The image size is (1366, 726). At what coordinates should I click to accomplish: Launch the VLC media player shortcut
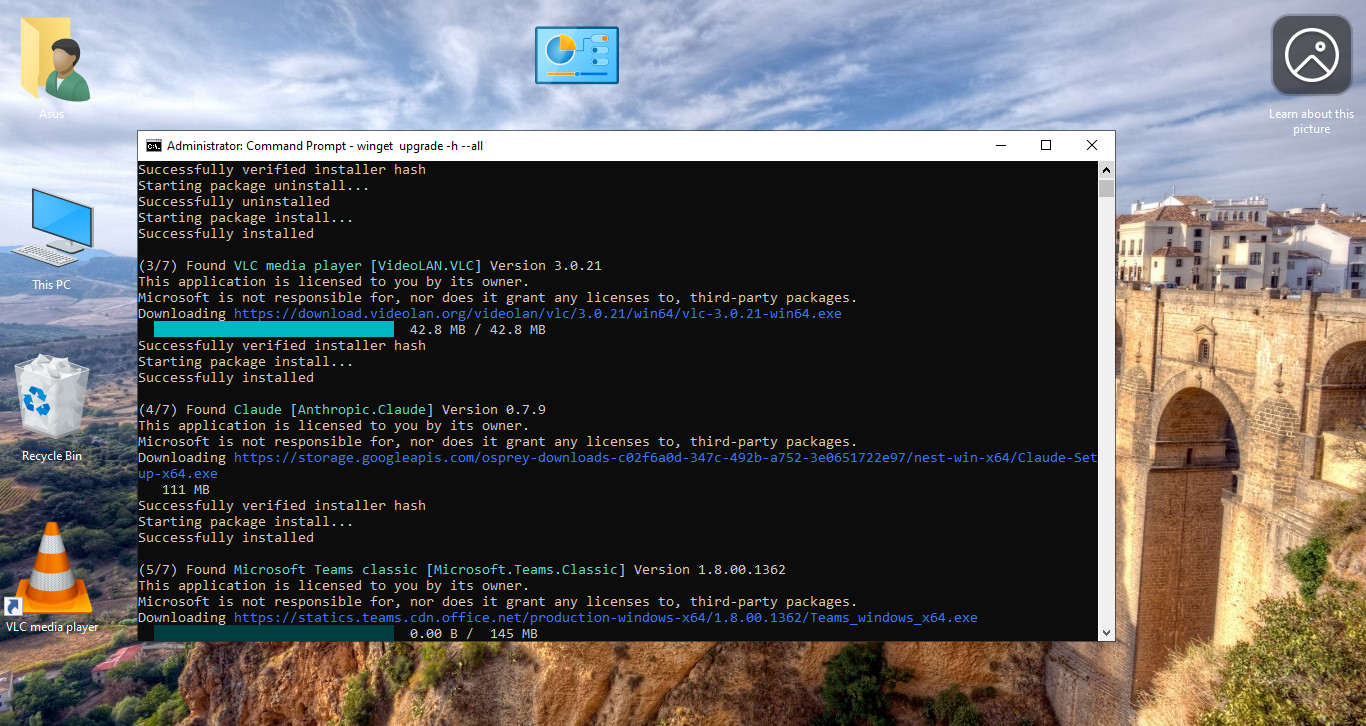coord(50,568)
